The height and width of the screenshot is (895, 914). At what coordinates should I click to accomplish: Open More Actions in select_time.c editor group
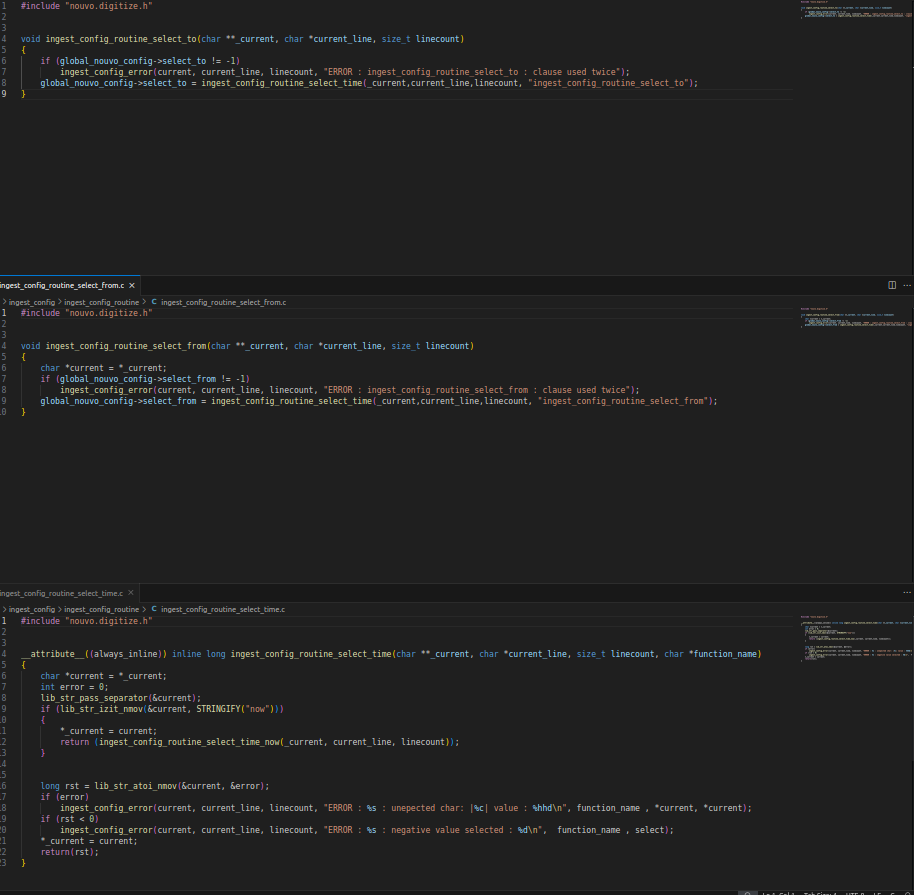(907, 592)
